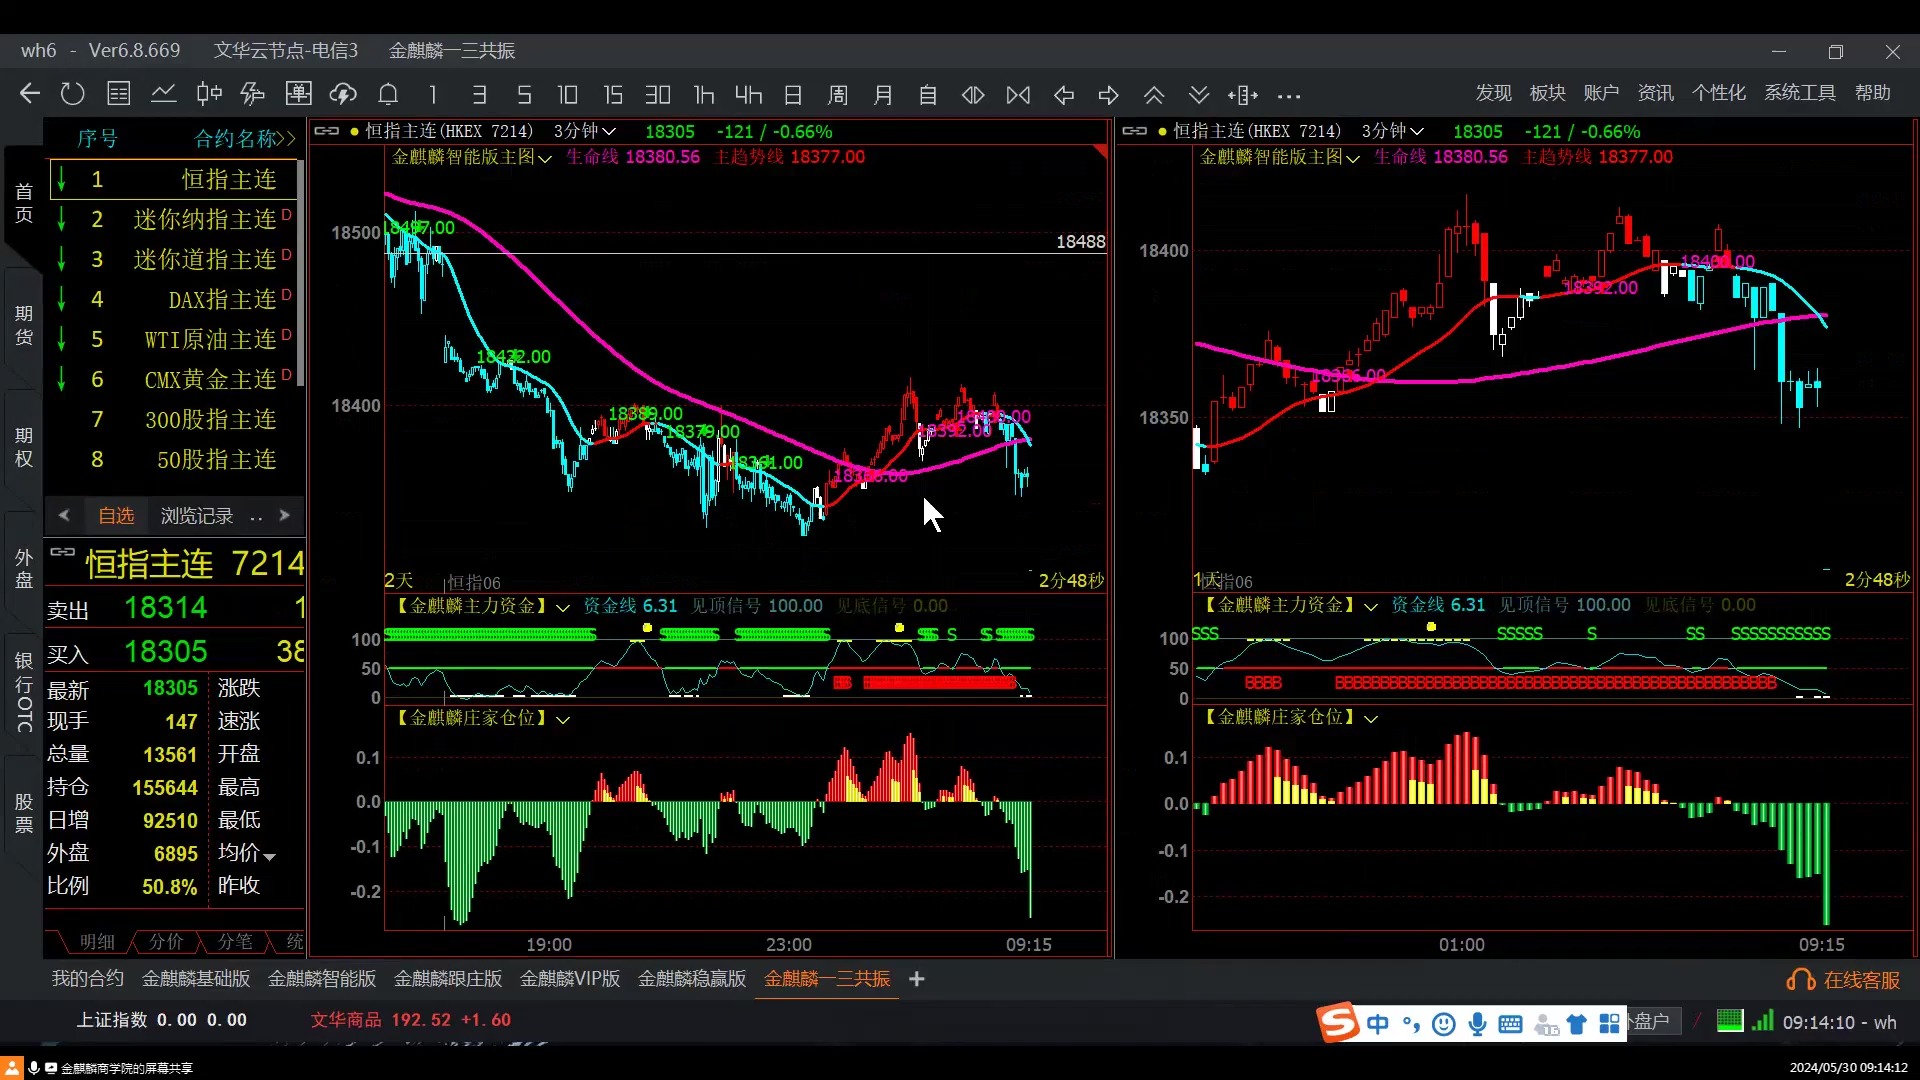Open the quote list table icon

(x=119, y=94)
